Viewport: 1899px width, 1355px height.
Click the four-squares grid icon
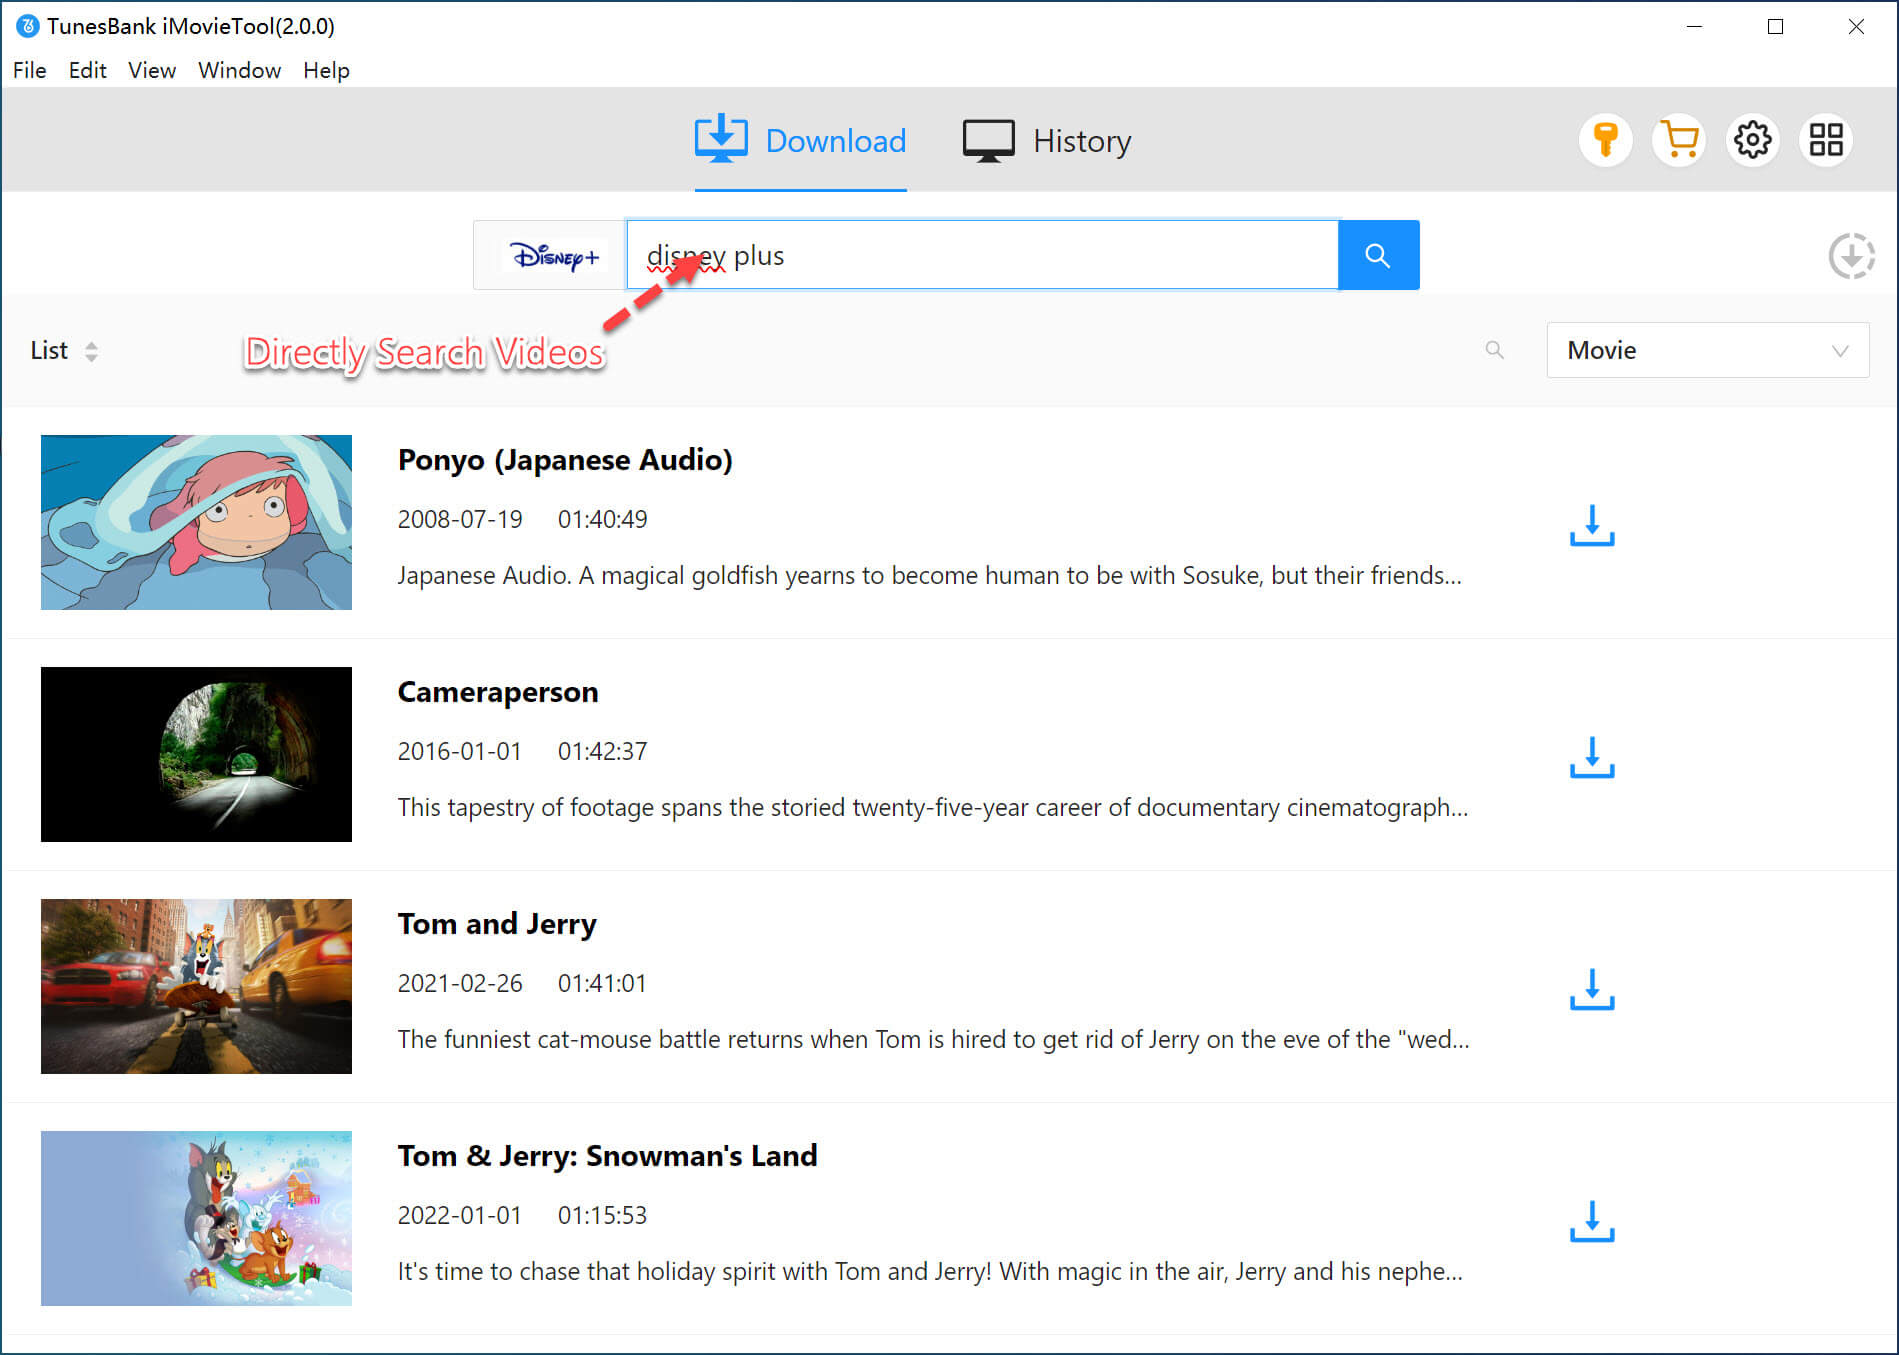pos(1825,140)
